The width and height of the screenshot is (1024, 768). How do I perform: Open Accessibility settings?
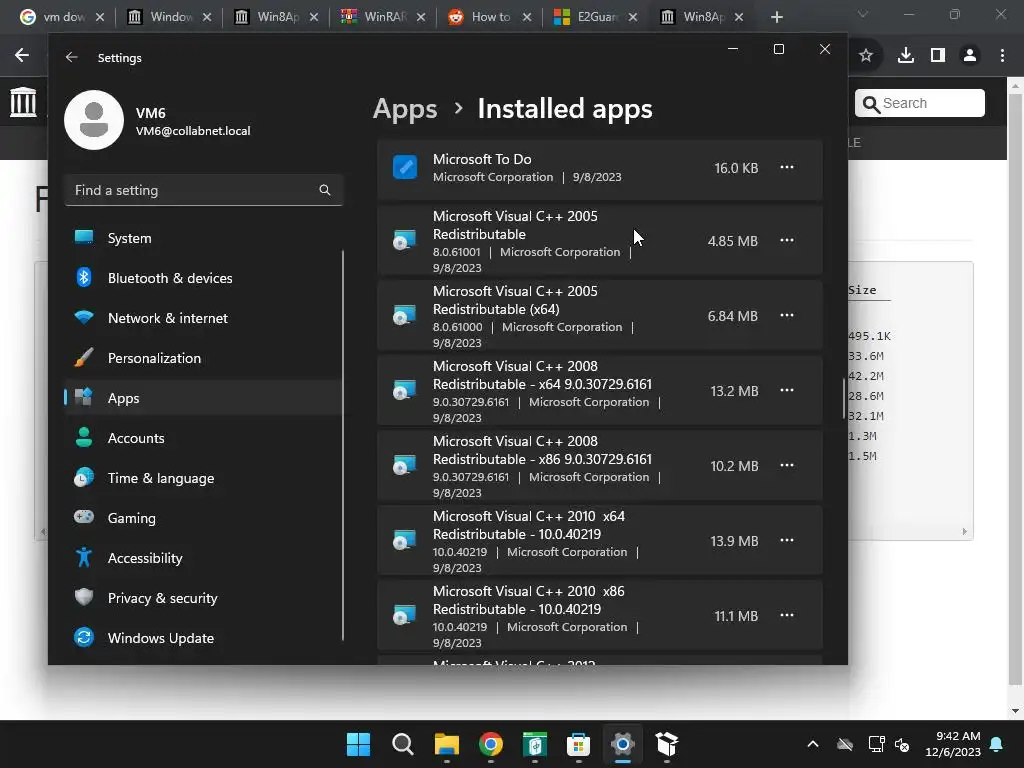(x=203, y=558)
